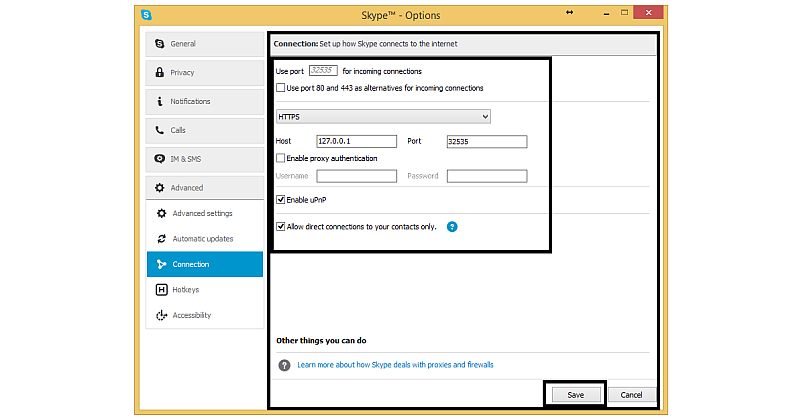Click the Advanced gear icon
800x419 pixels.
160,188
